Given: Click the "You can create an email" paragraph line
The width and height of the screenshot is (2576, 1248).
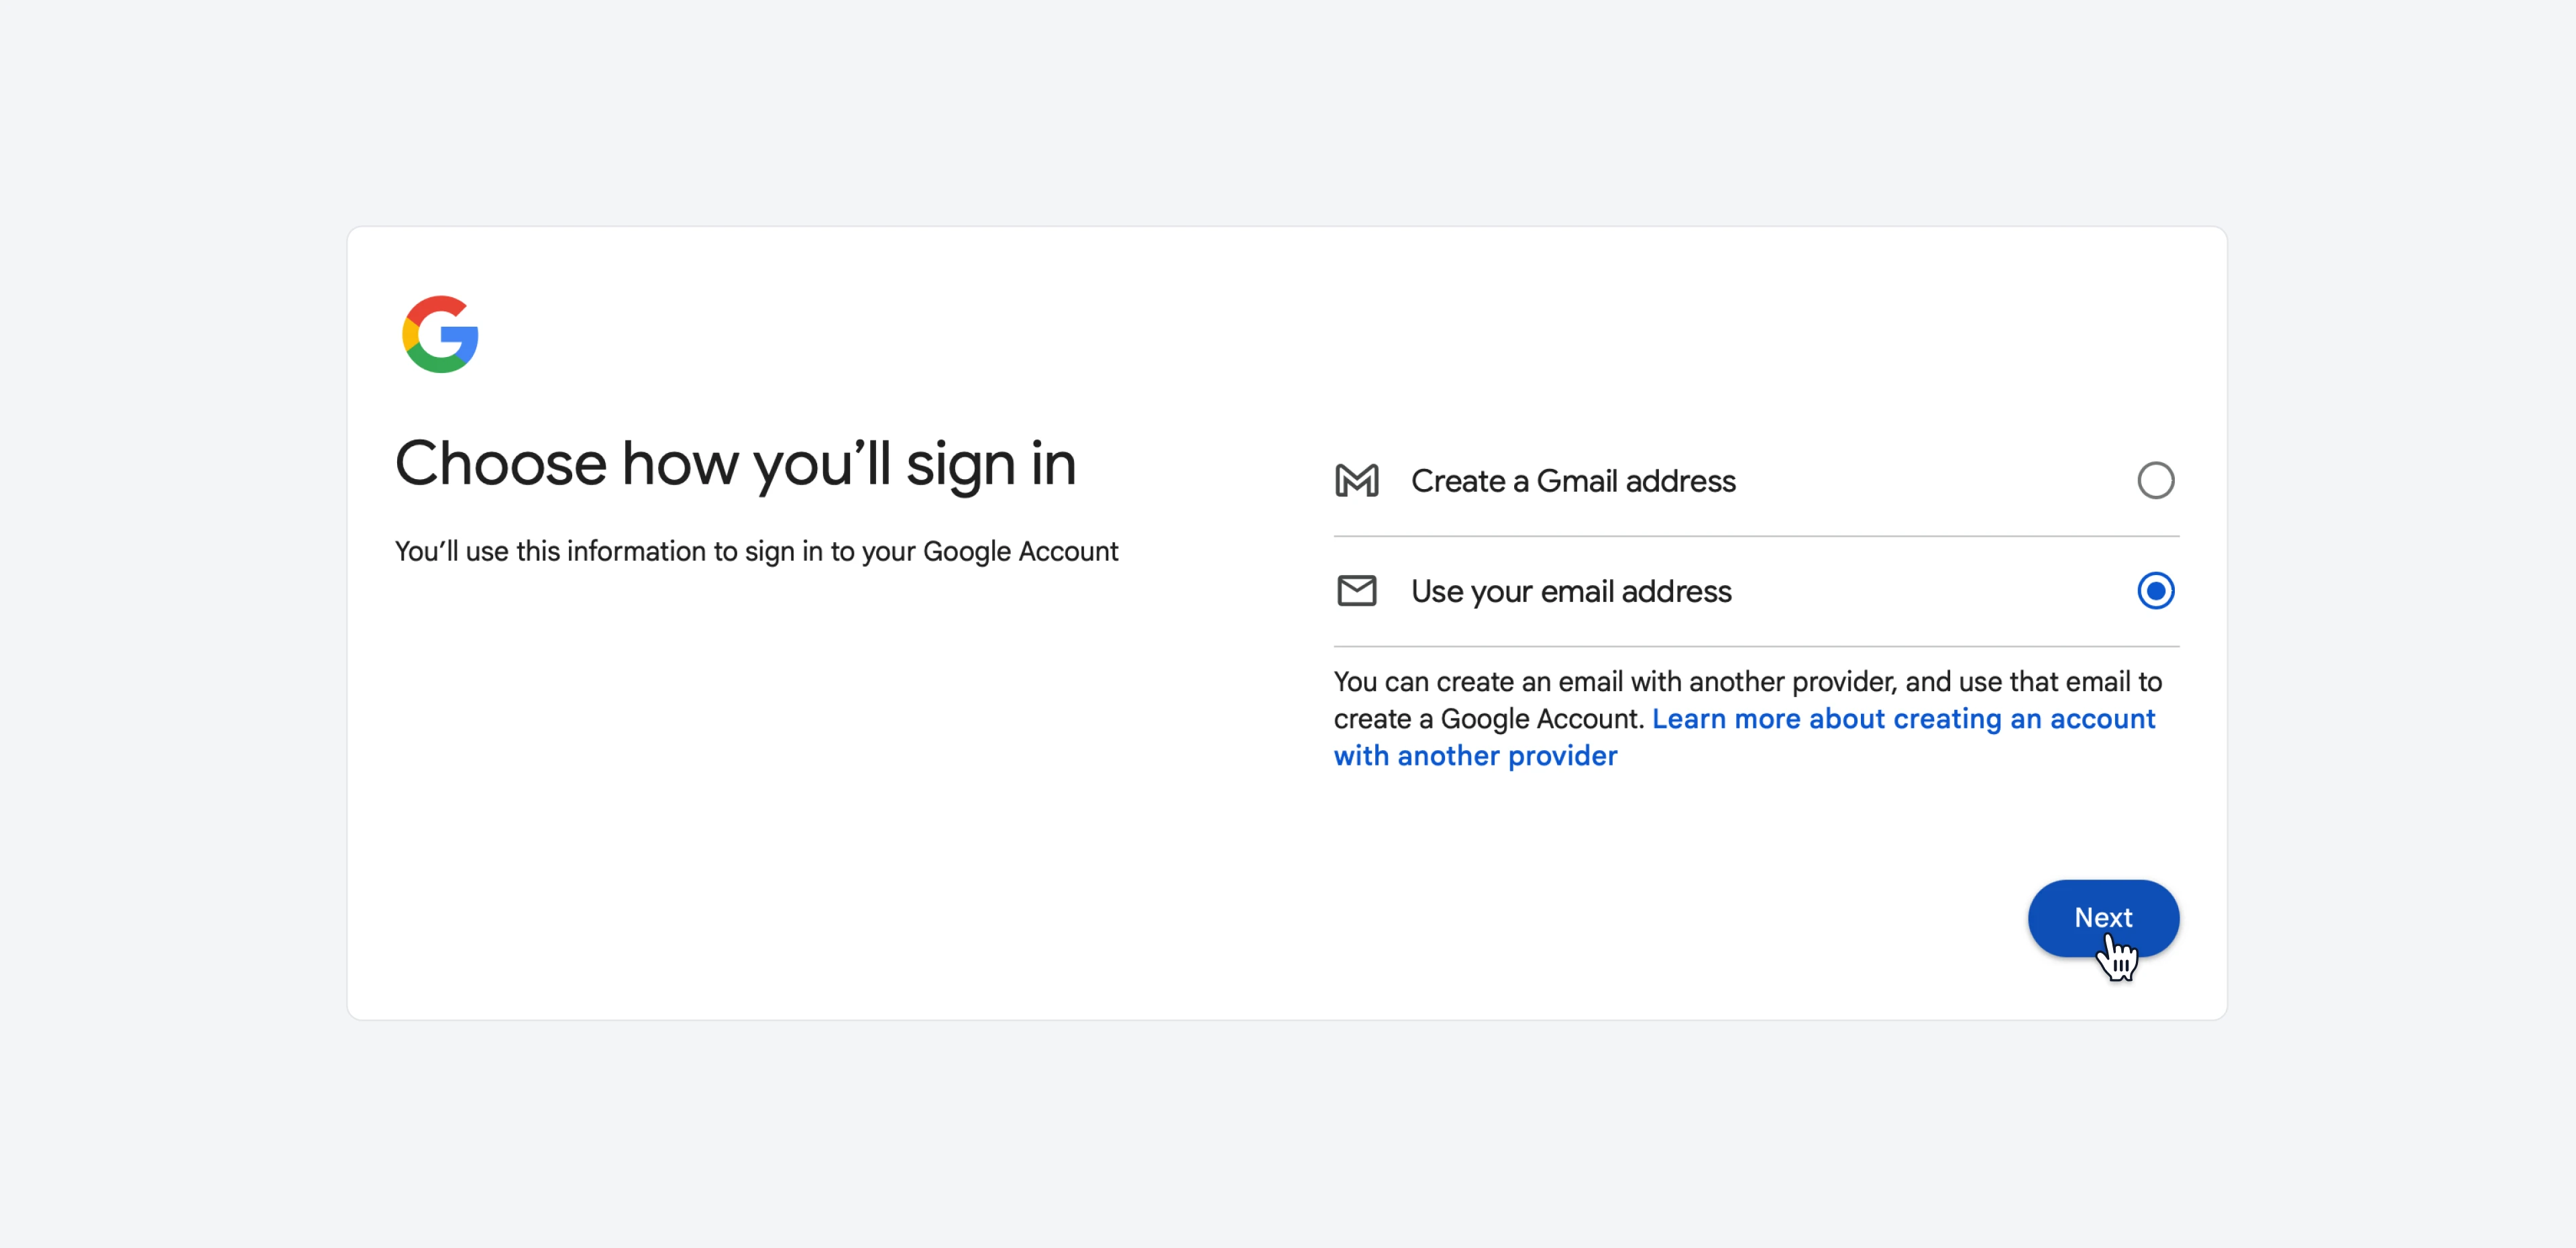Looking at the screenshot, I should click(x=1747, y=682).
